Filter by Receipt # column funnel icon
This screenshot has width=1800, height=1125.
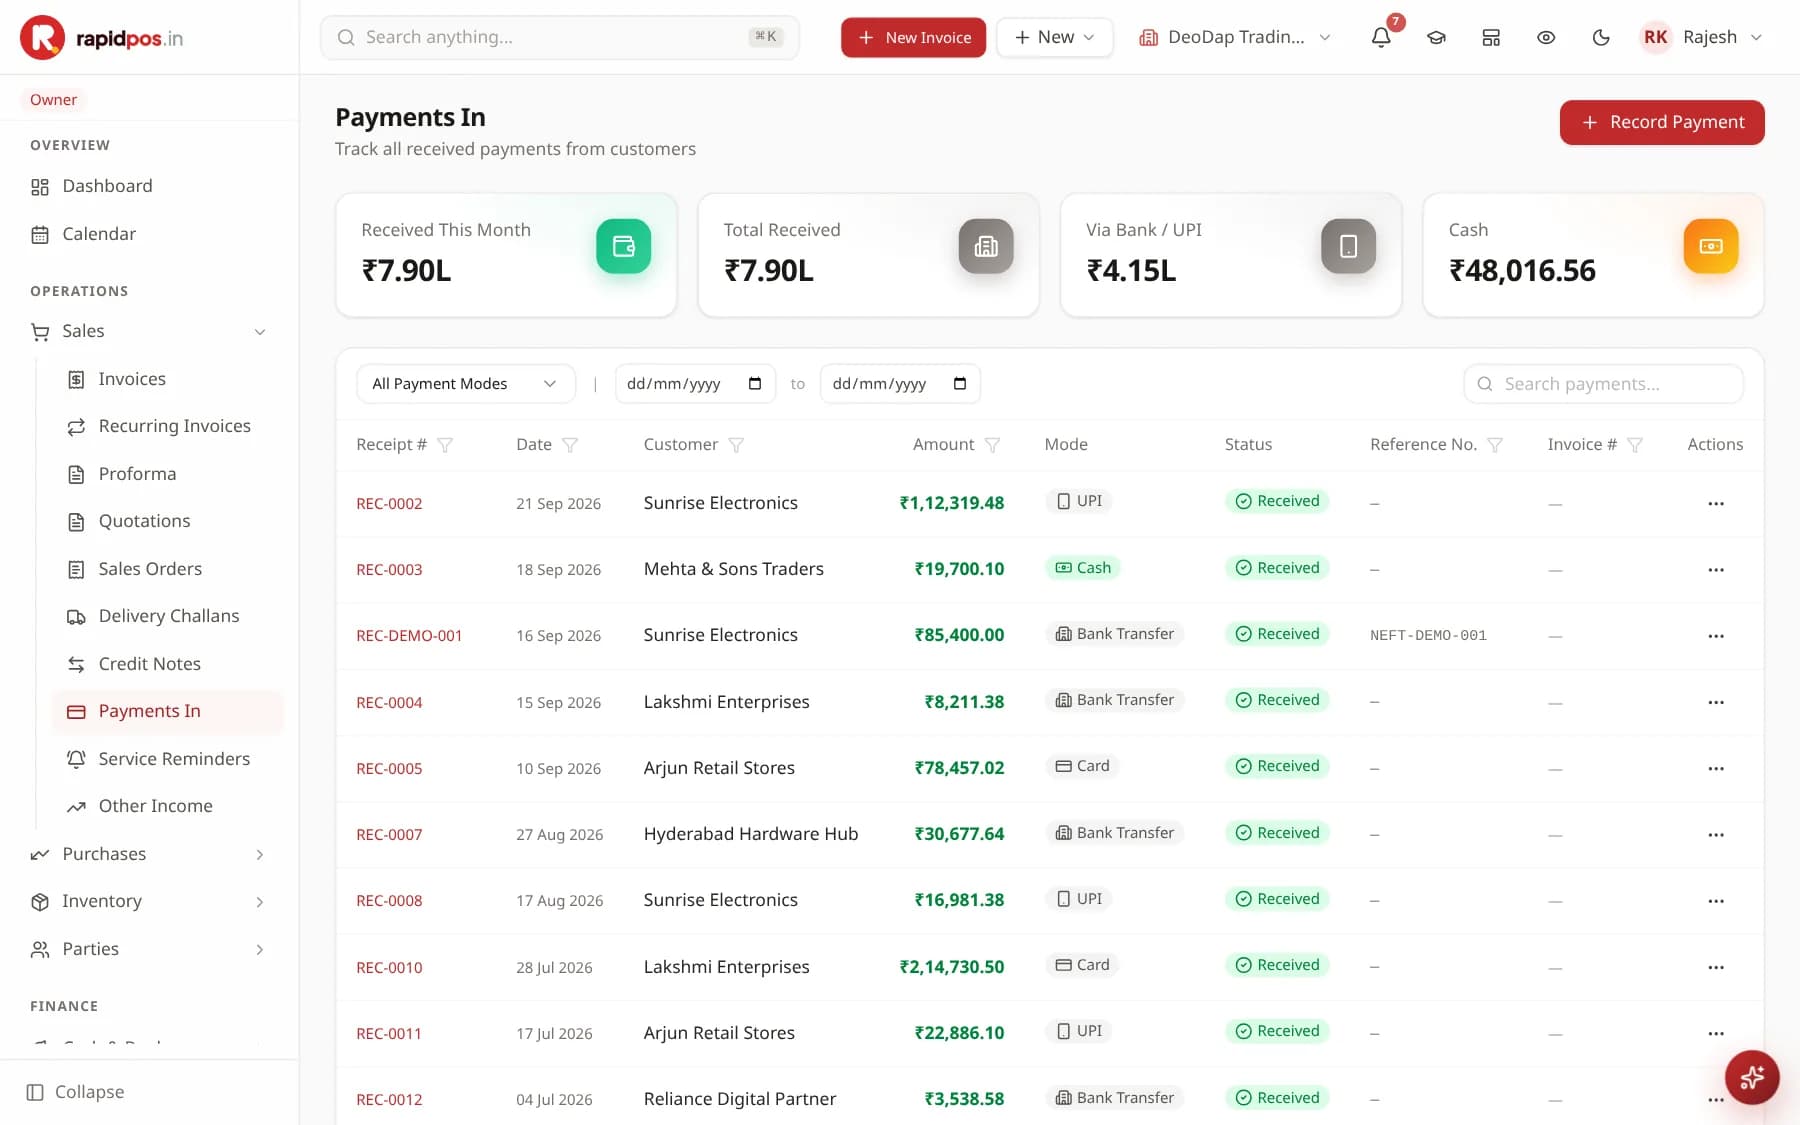click(x=445, y=445)
